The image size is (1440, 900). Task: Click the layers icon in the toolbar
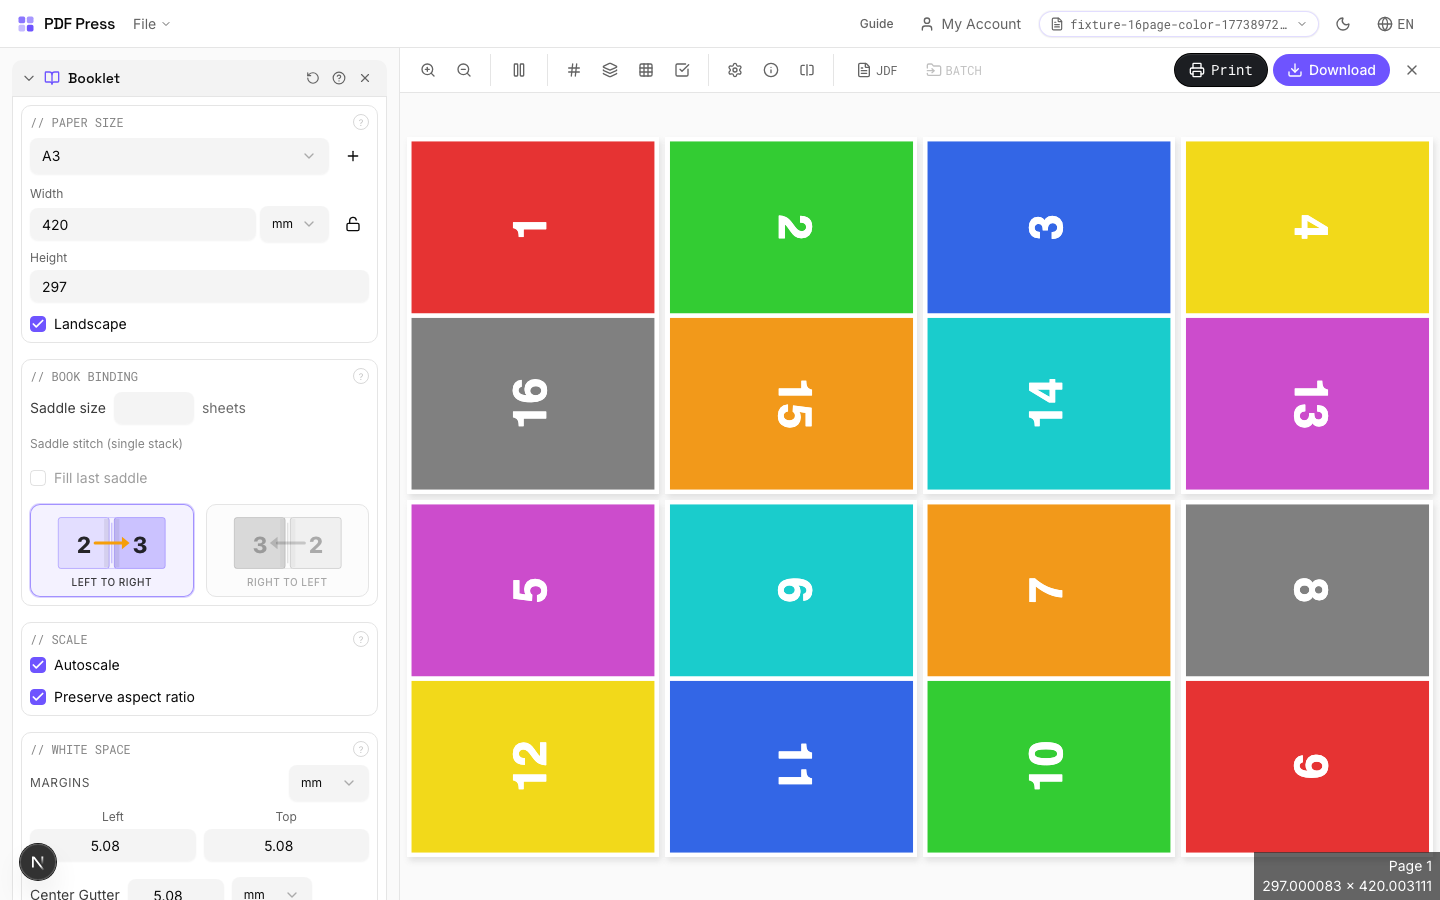610,70
